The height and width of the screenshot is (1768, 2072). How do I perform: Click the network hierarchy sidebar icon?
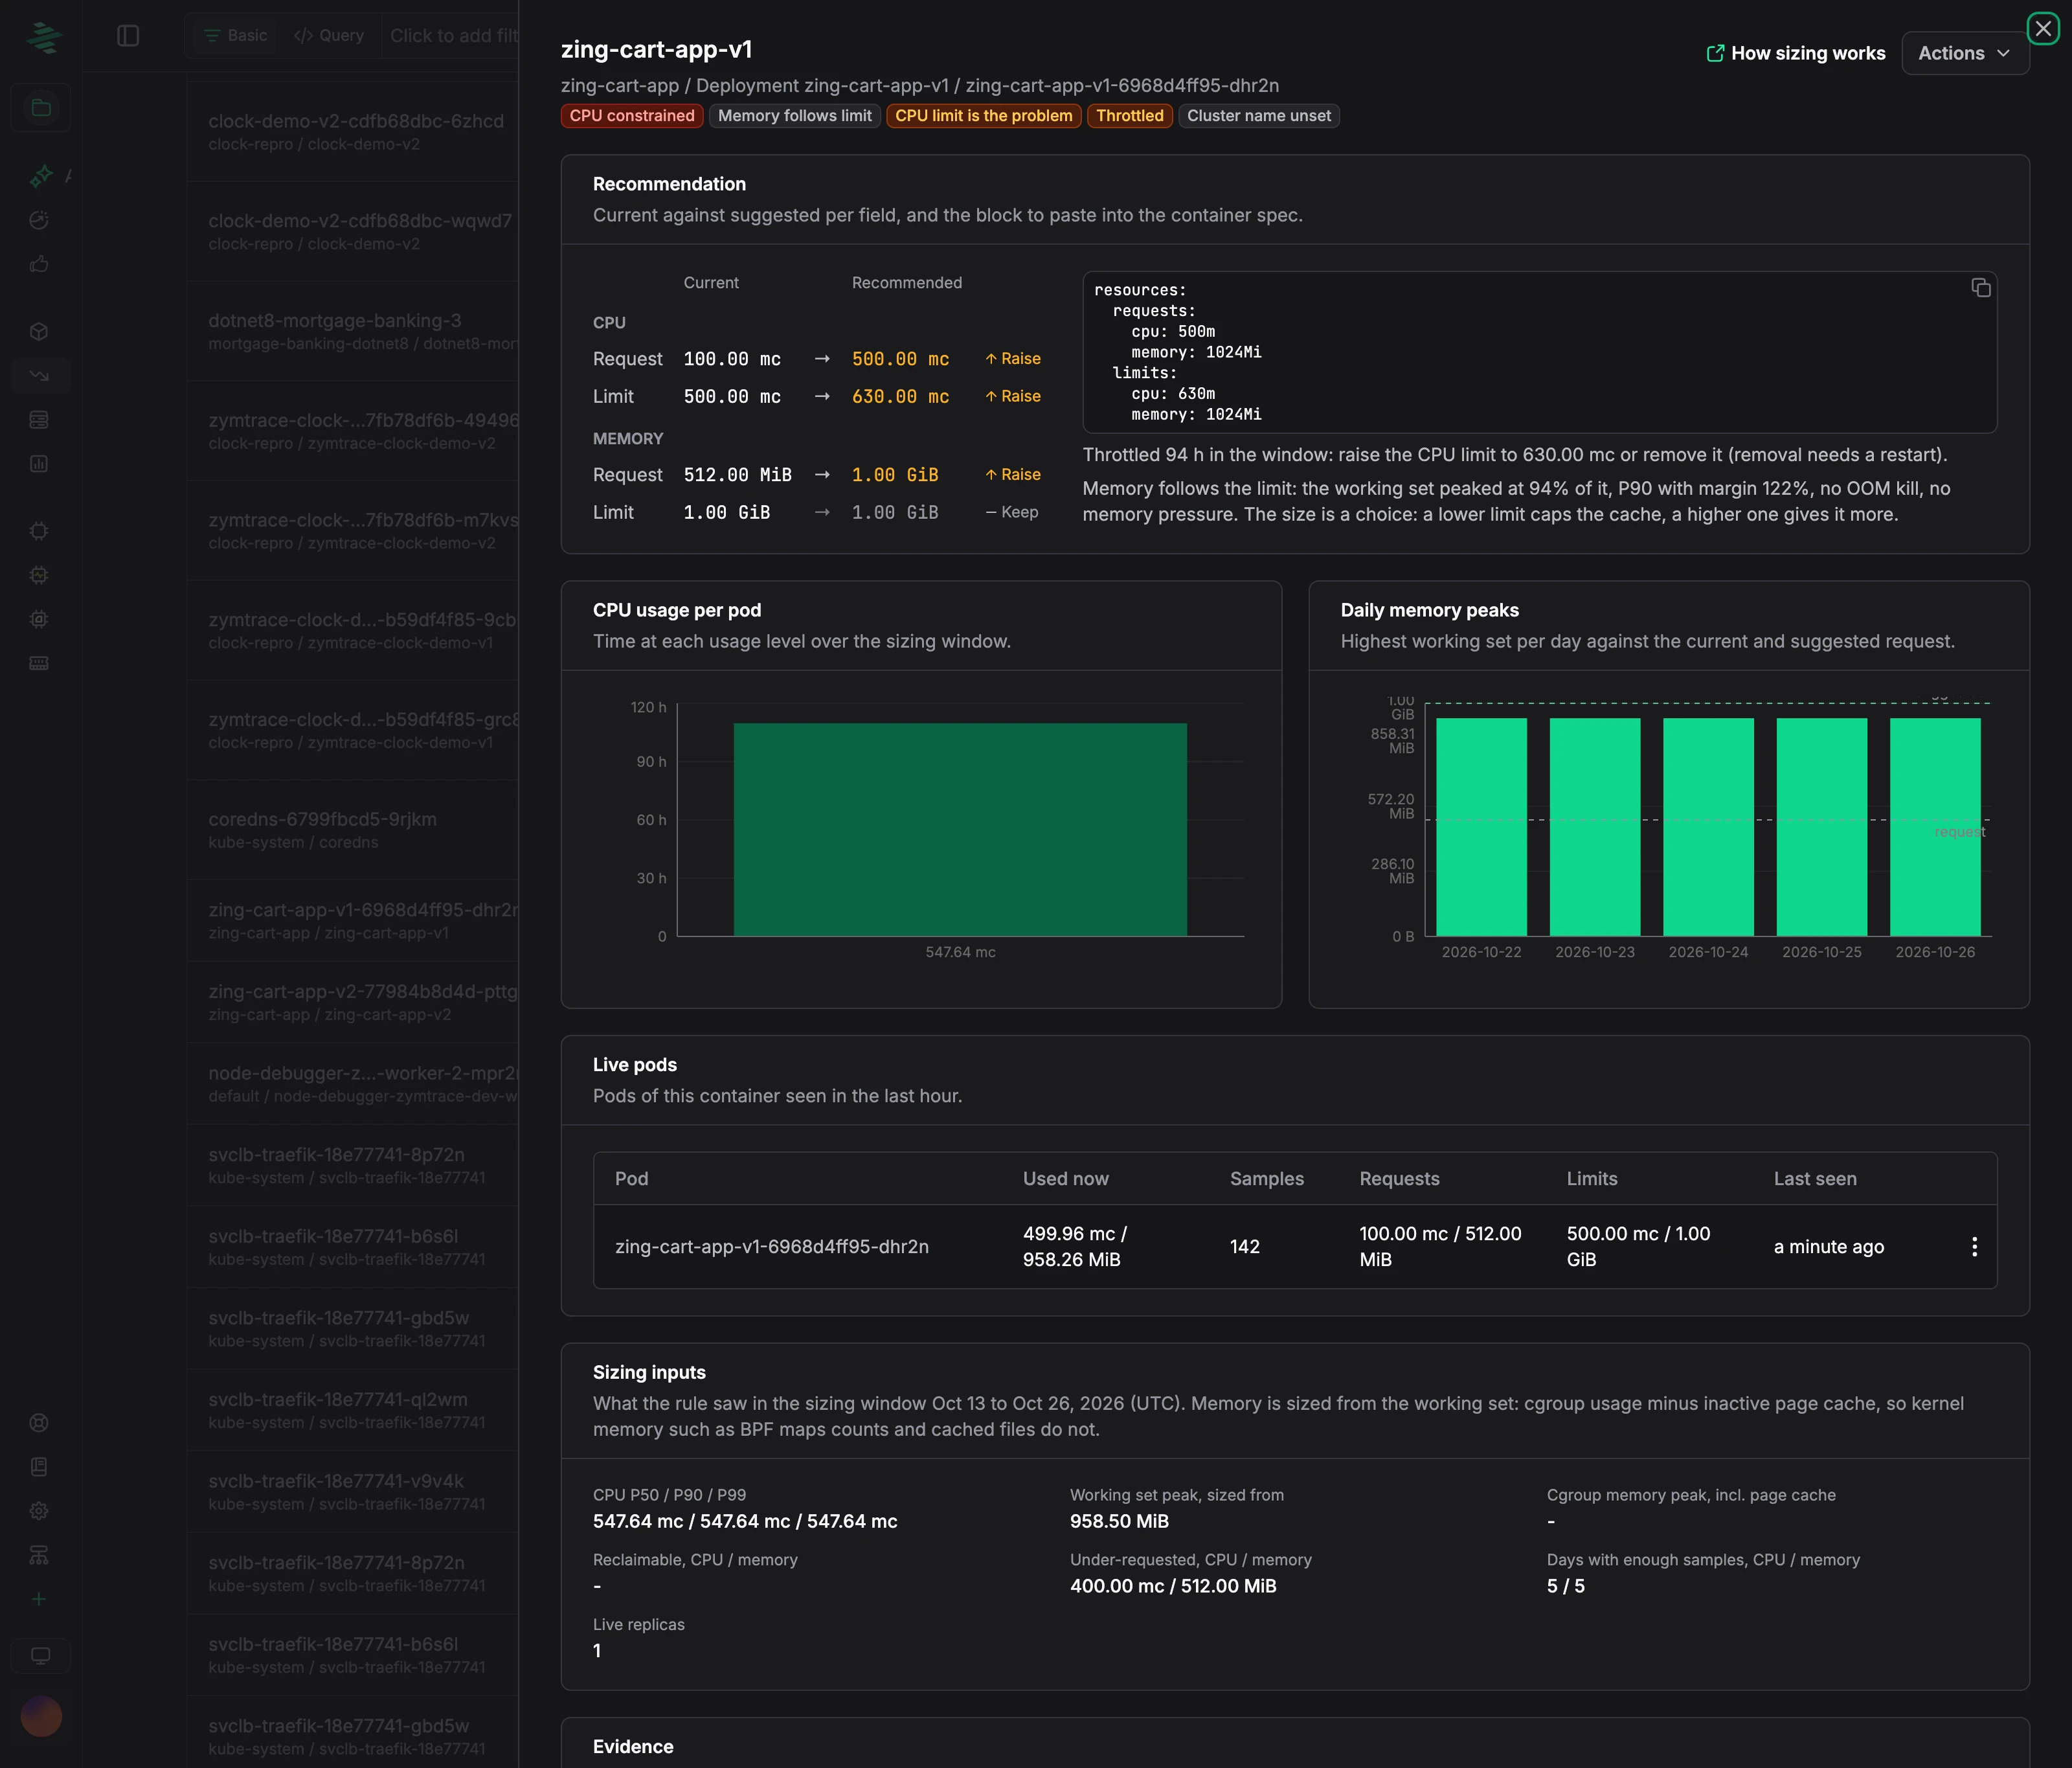click(x=39, y=1555)
